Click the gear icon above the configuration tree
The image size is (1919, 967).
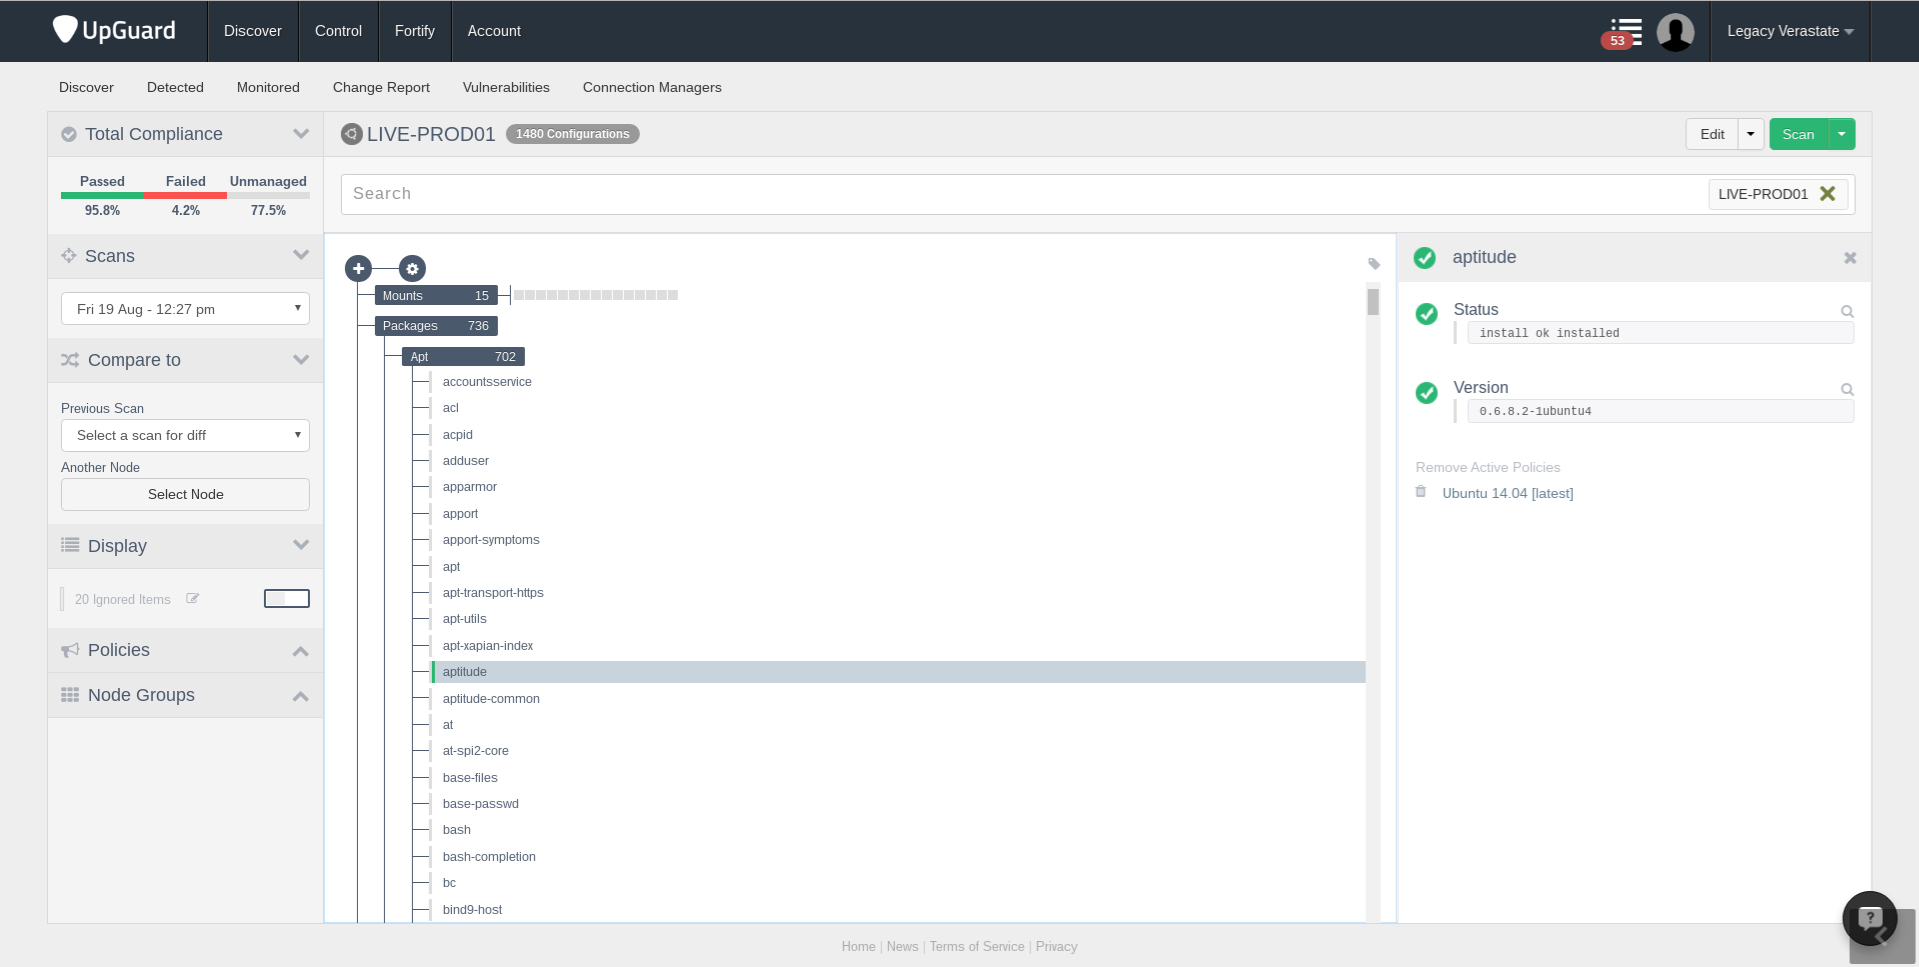pos(412,268)
